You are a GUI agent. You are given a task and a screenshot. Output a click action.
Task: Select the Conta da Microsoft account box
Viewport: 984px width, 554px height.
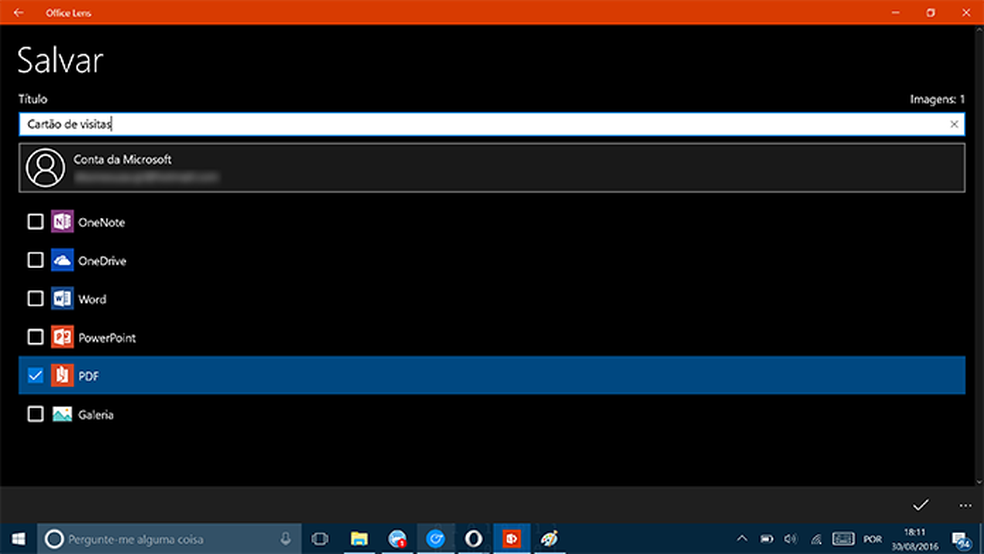[x=491, y=168]
